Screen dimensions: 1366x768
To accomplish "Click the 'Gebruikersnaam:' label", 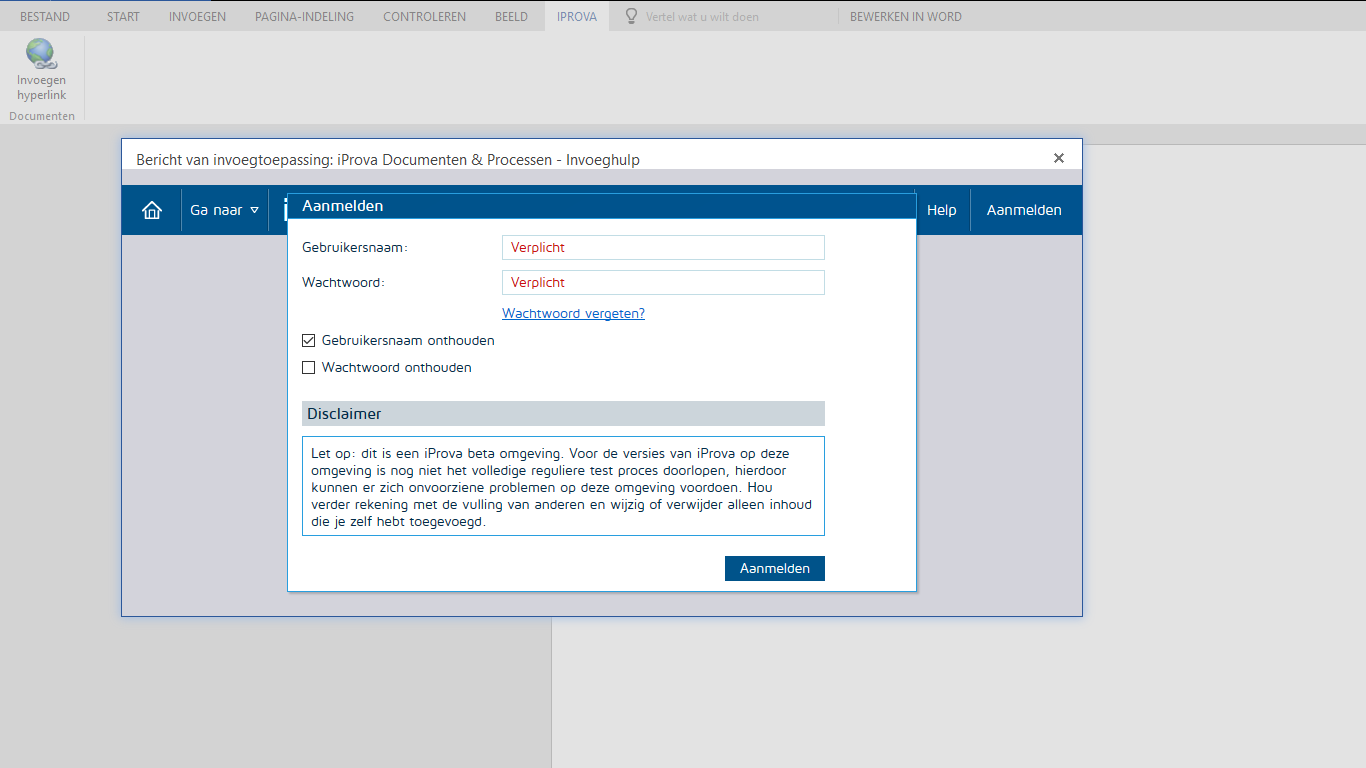I will pyautogui.click(x=355, y=247).
